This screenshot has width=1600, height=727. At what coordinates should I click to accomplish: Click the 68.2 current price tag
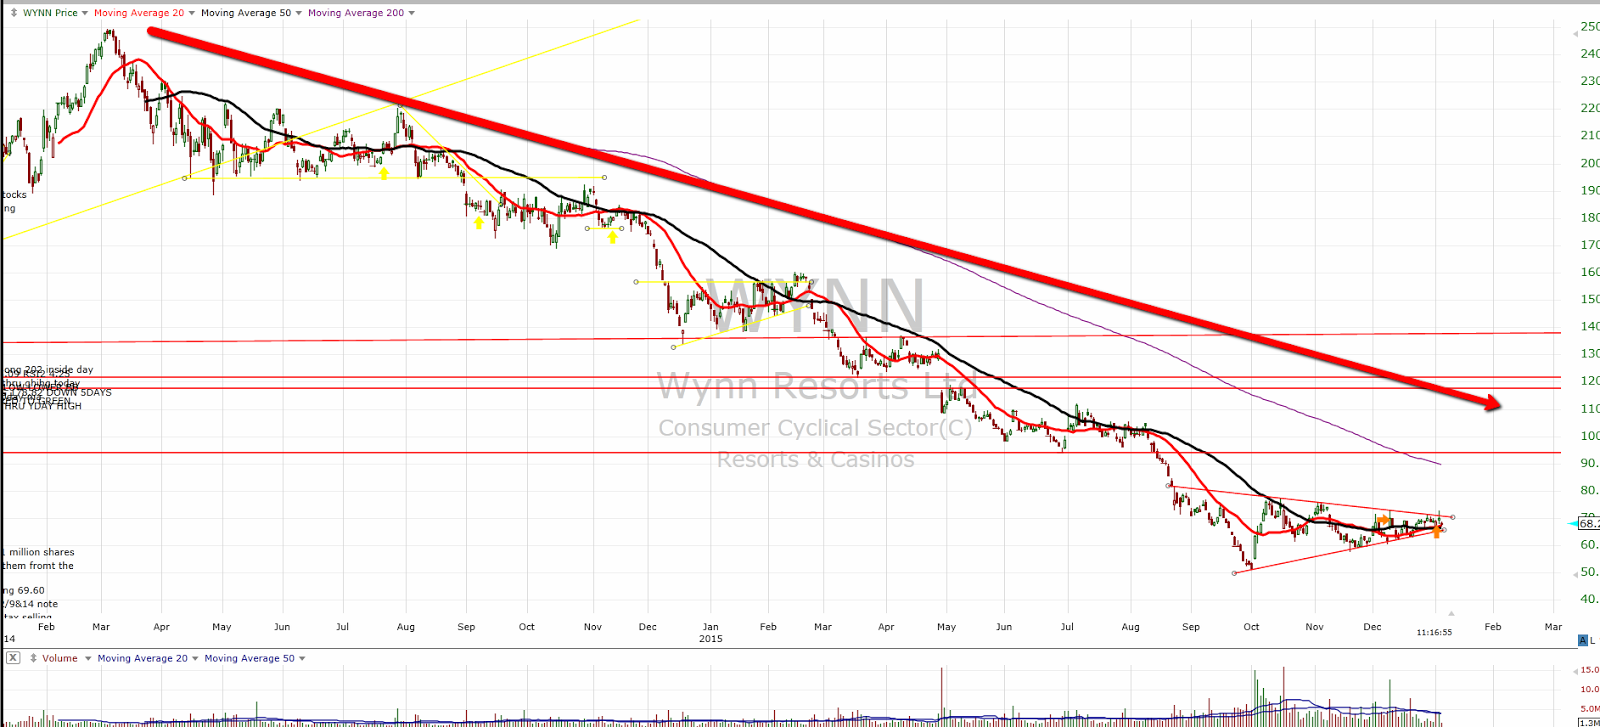point(1589,523)
